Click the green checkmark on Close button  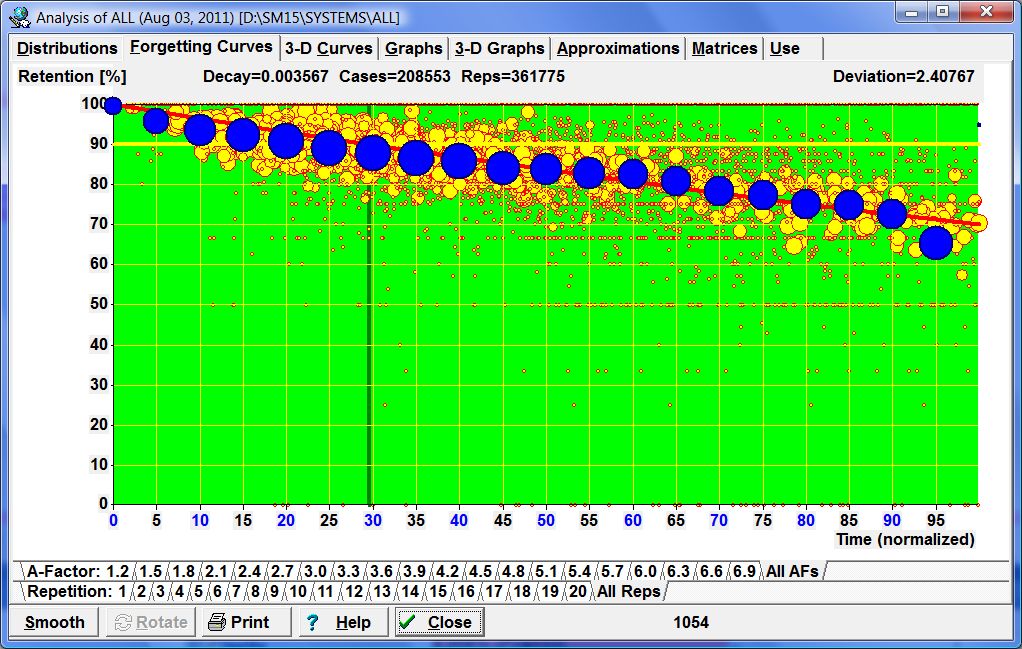407,622
